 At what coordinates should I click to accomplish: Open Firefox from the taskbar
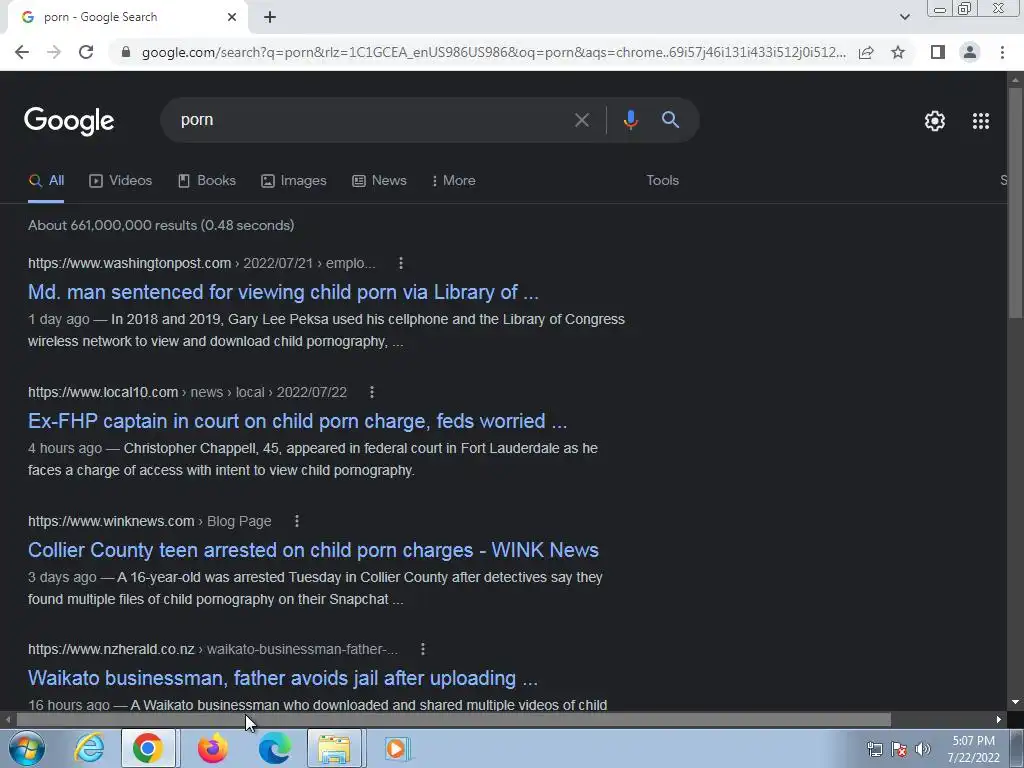[x=212, y=748]
